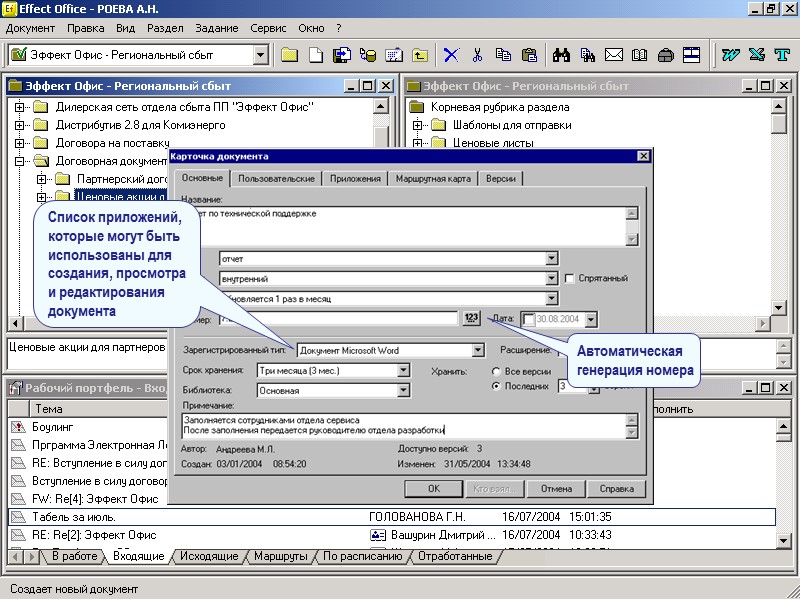Select the Табель за июль. message row
The height and width of the screenshot is (600, 800).
tap(392, 517)
